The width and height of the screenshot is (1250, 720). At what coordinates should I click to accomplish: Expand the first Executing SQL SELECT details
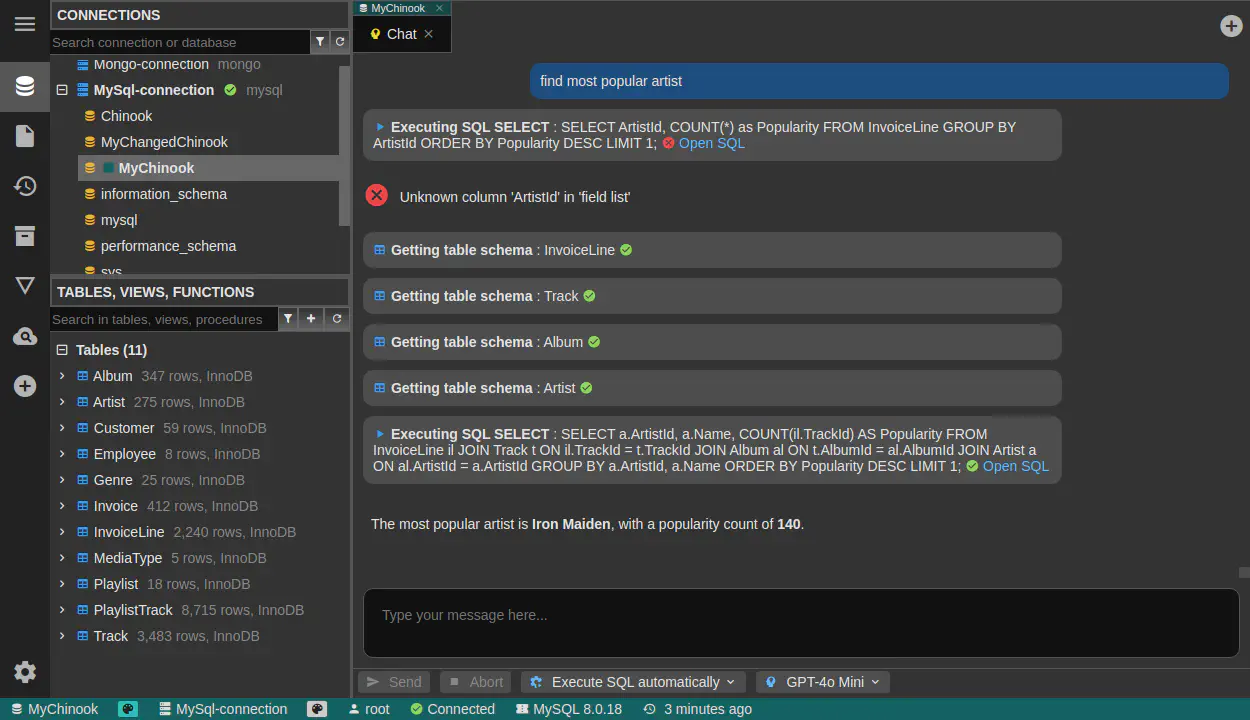point(380,127)
